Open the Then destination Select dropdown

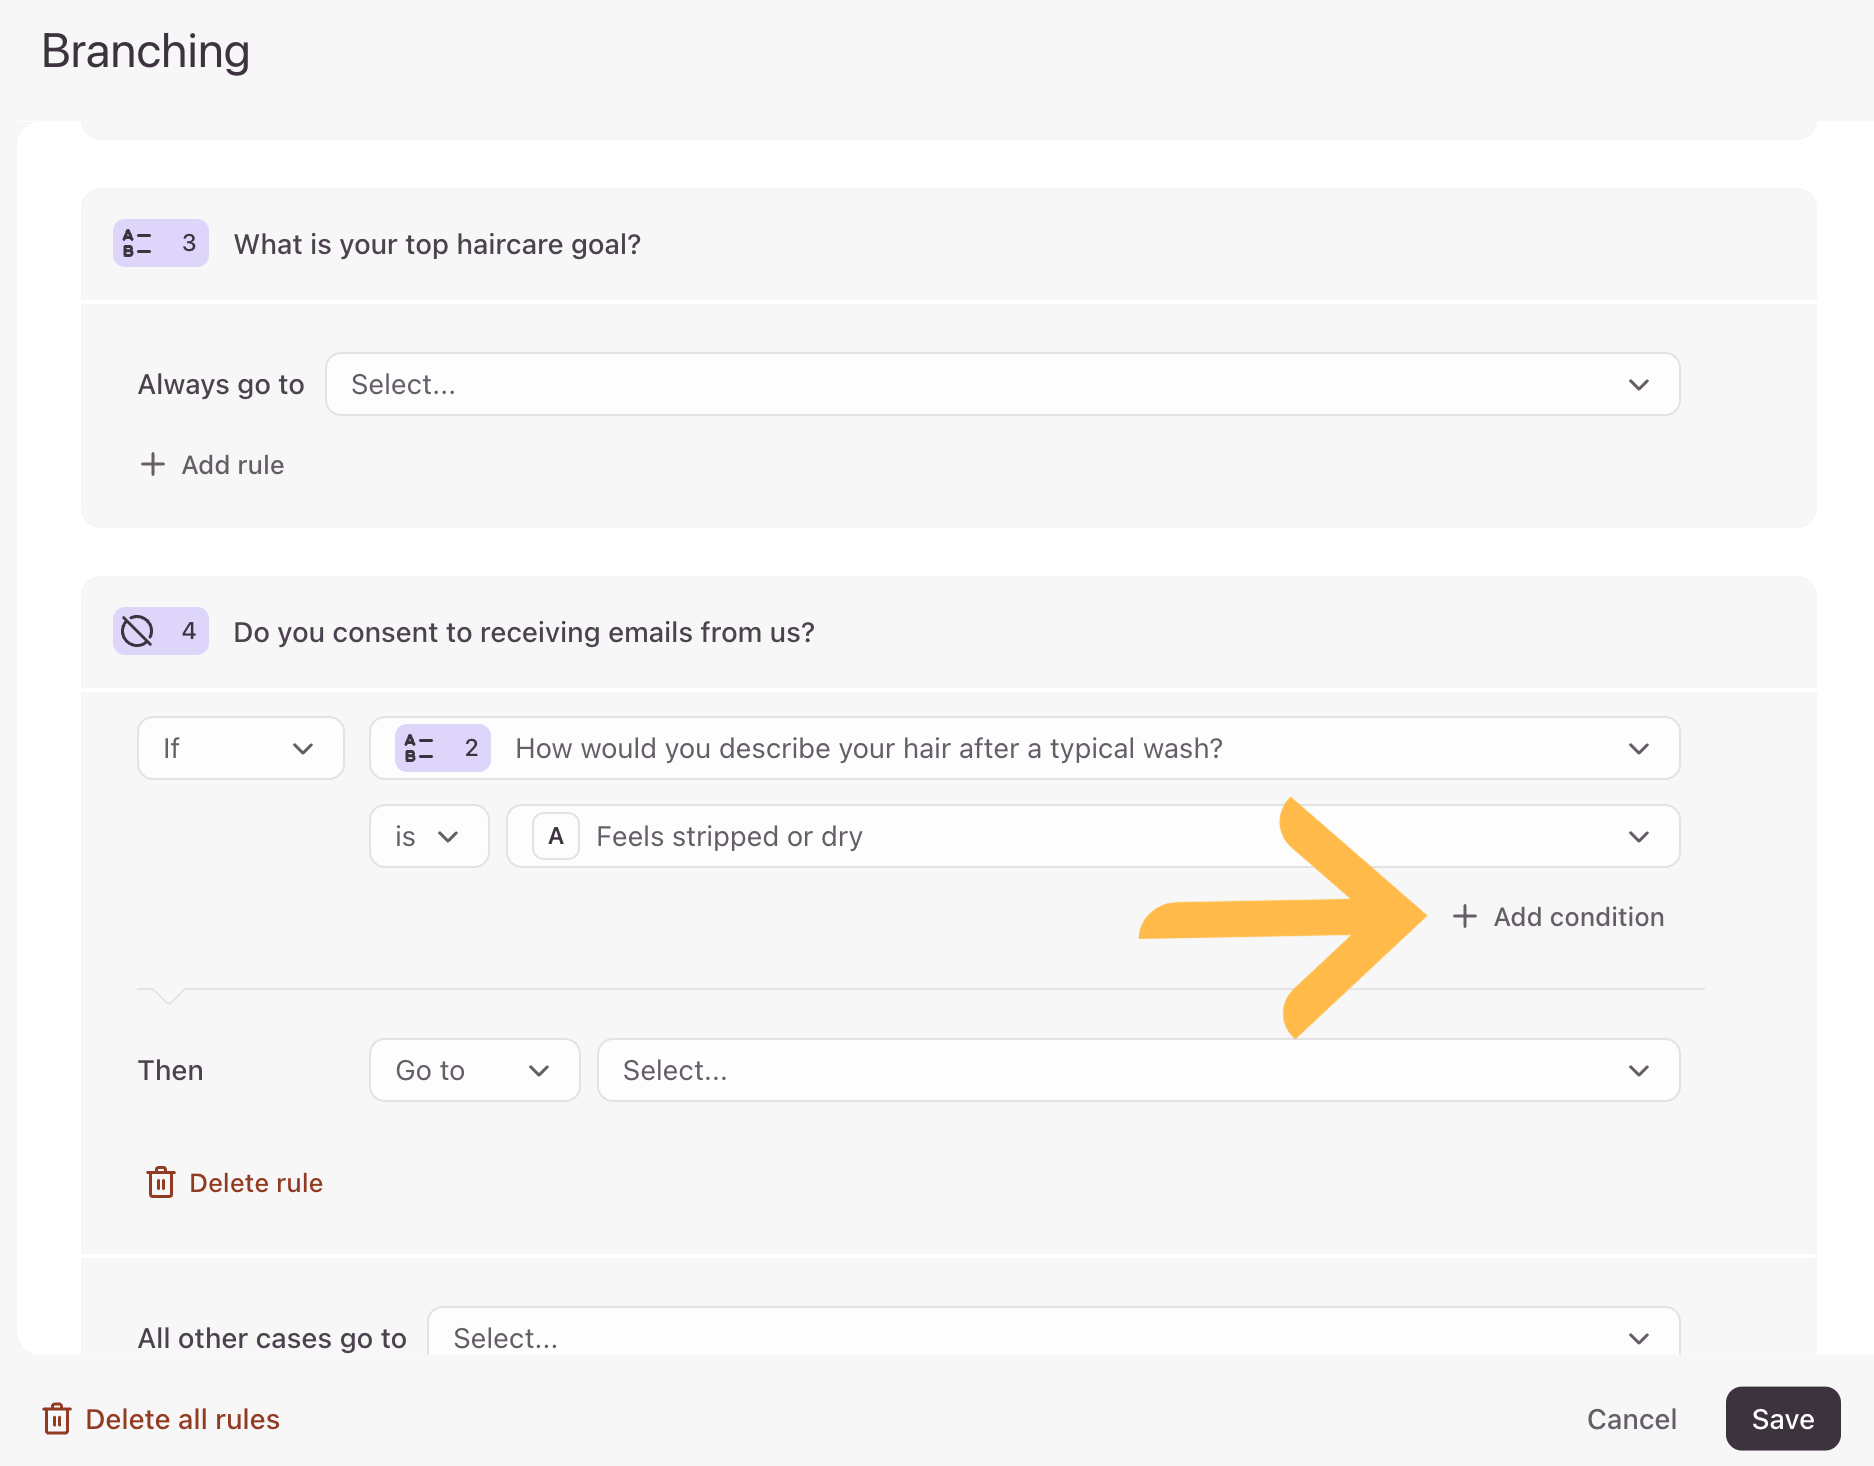click(1137, 1070)
